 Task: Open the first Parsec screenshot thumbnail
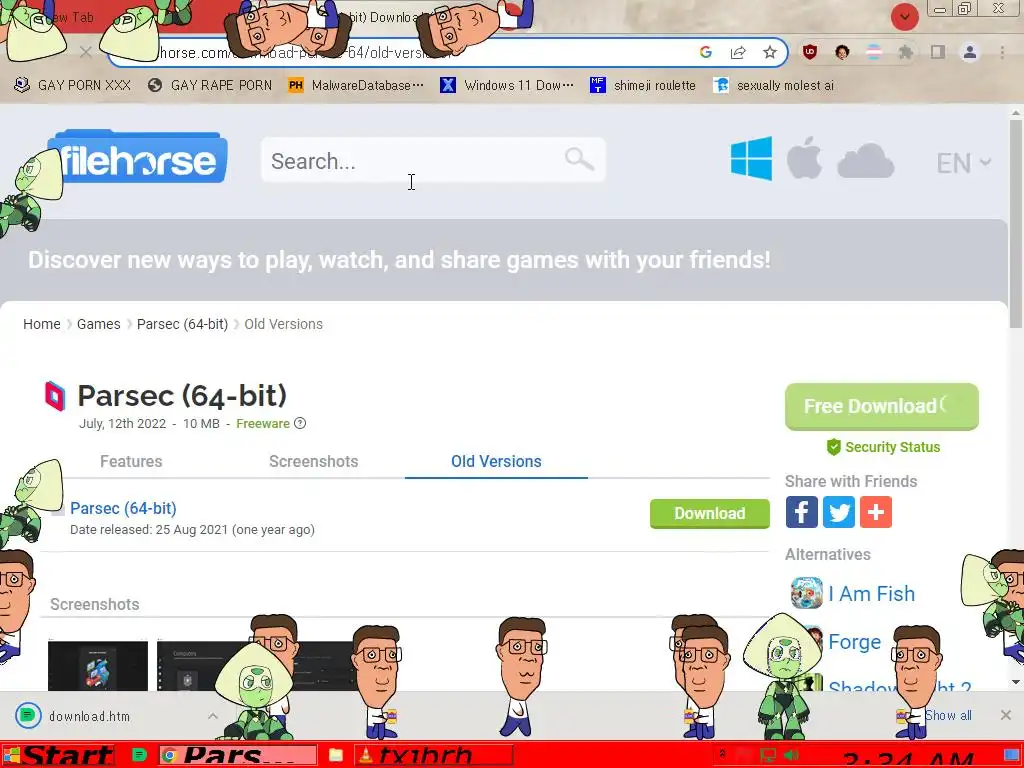(x=98, y=665)
